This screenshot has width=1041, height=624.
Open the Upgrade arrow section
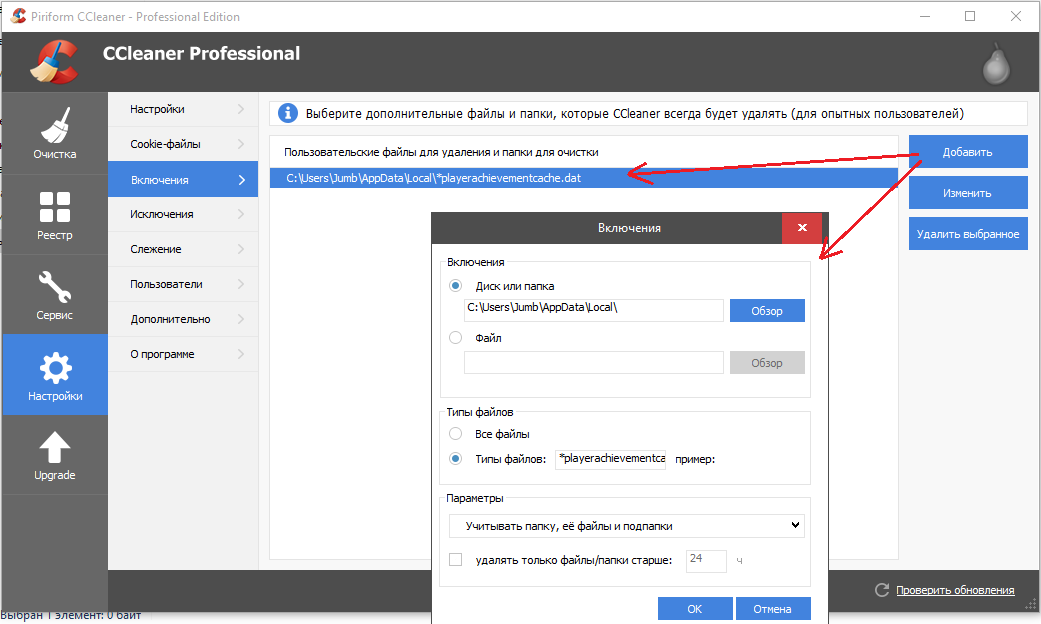point(54,455)
